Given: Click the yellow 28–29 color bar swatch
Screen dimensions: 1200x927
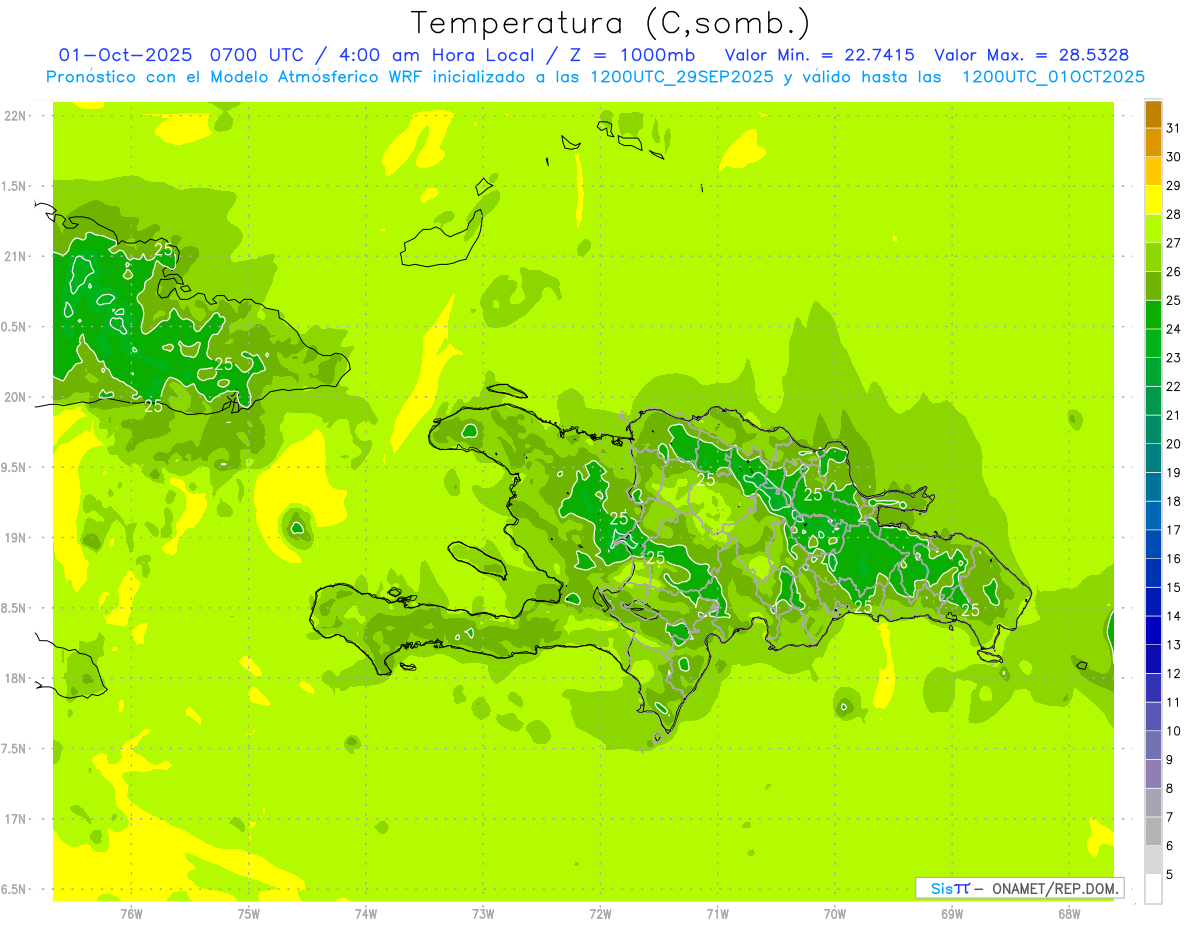Looking at the screenshot, I should pyautogui.click(x=1153, y=200).
